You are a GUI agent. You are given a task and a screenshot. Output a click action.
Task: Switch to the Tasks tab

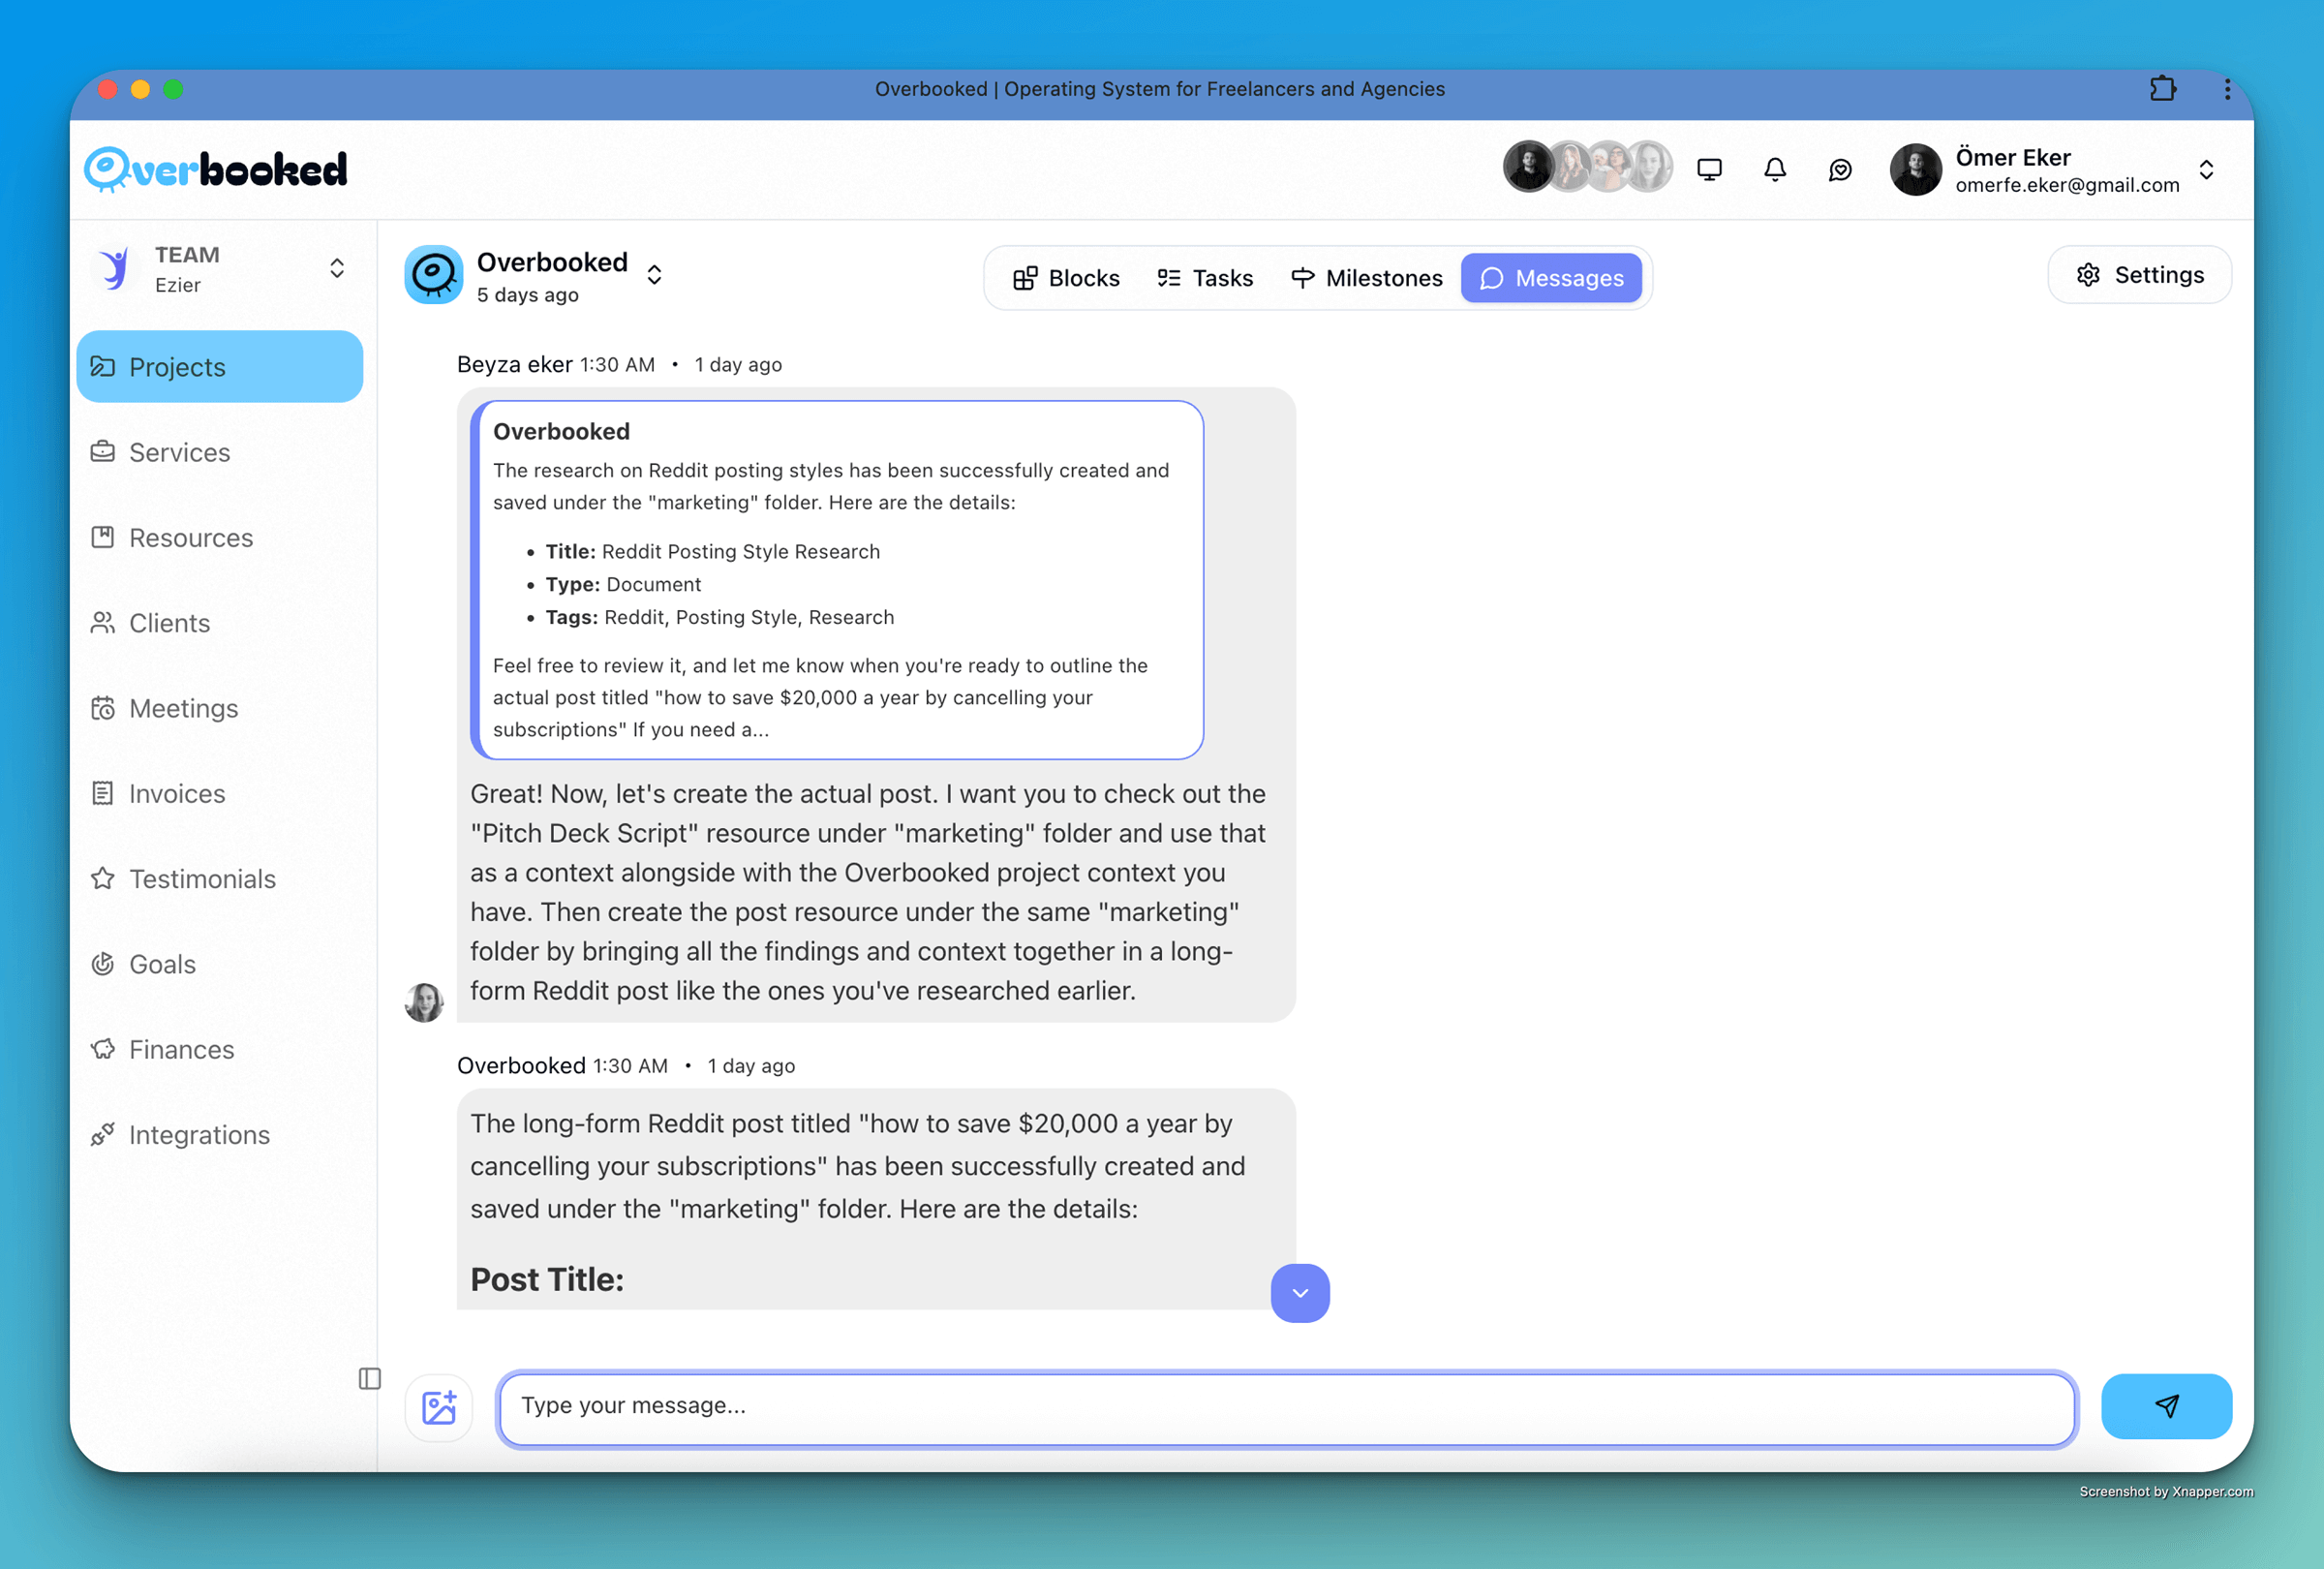pos(1204,278)
